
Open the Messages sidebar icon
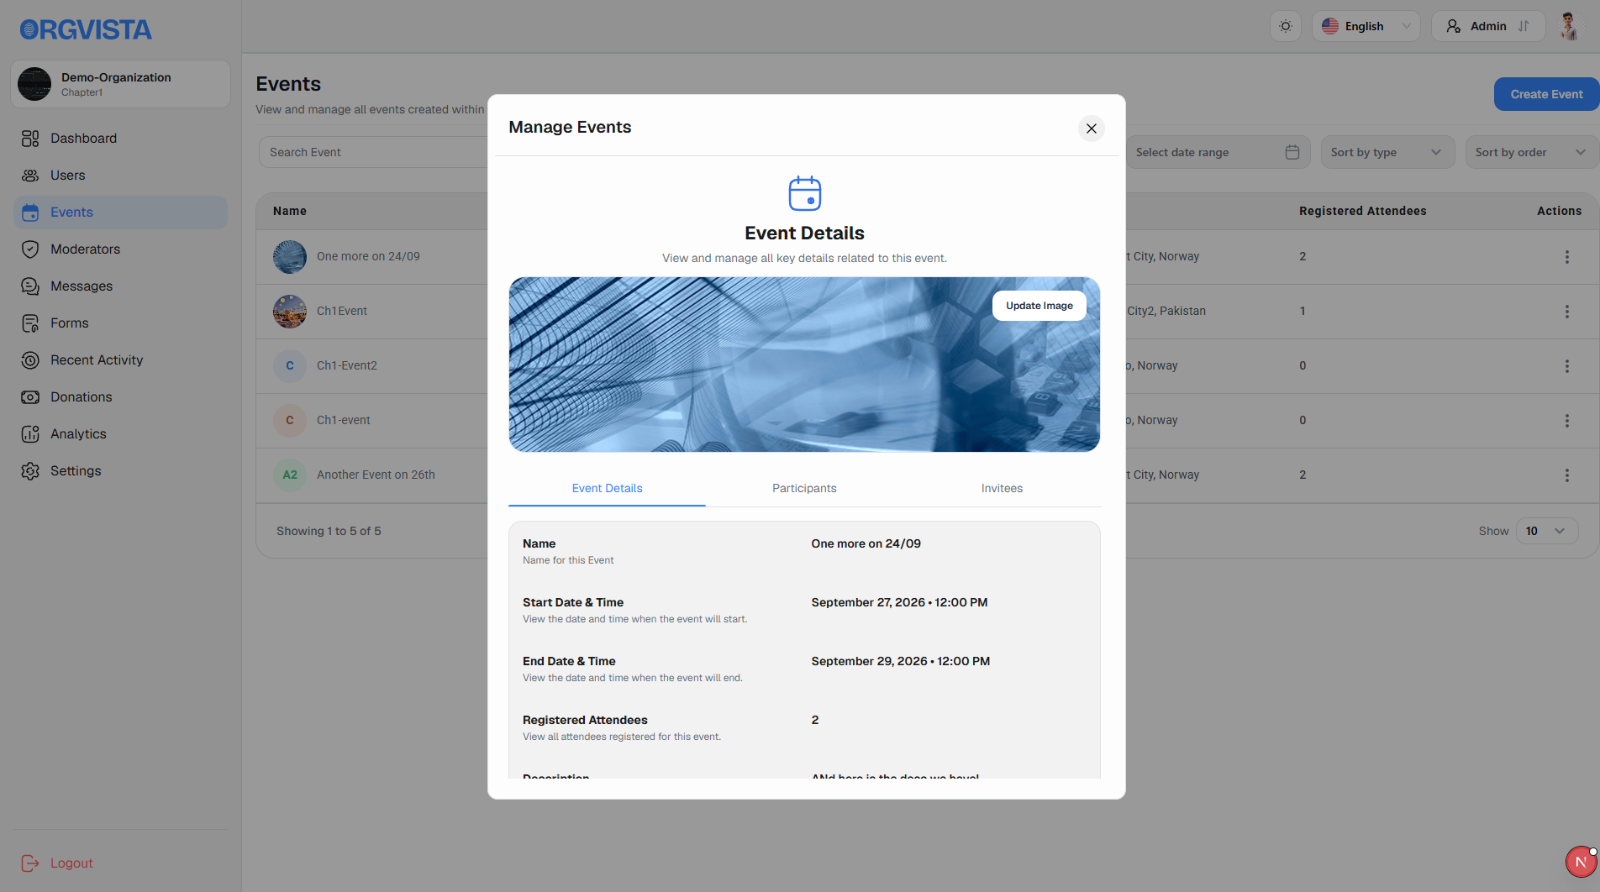click(x=30, y=286)
